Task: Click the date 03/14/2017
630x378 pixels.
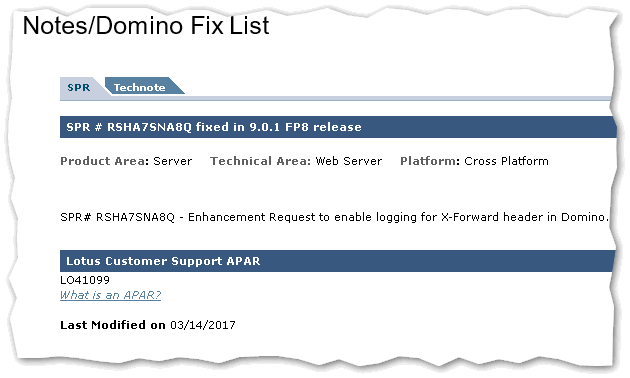Action: [203, 325]
